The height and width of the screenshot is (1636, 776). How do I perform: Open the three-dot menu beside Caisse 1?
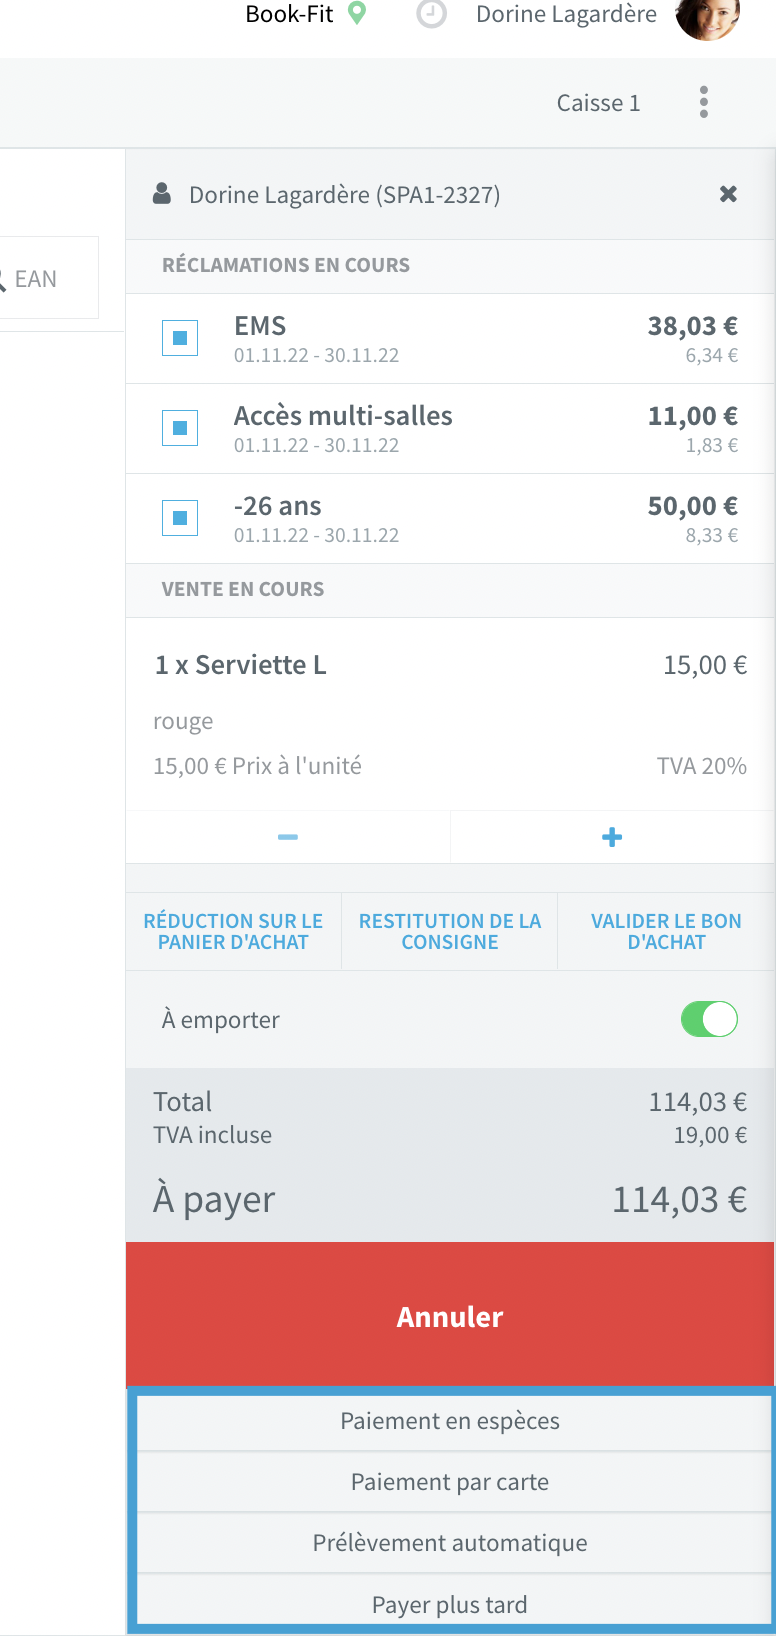pos(704,102)
